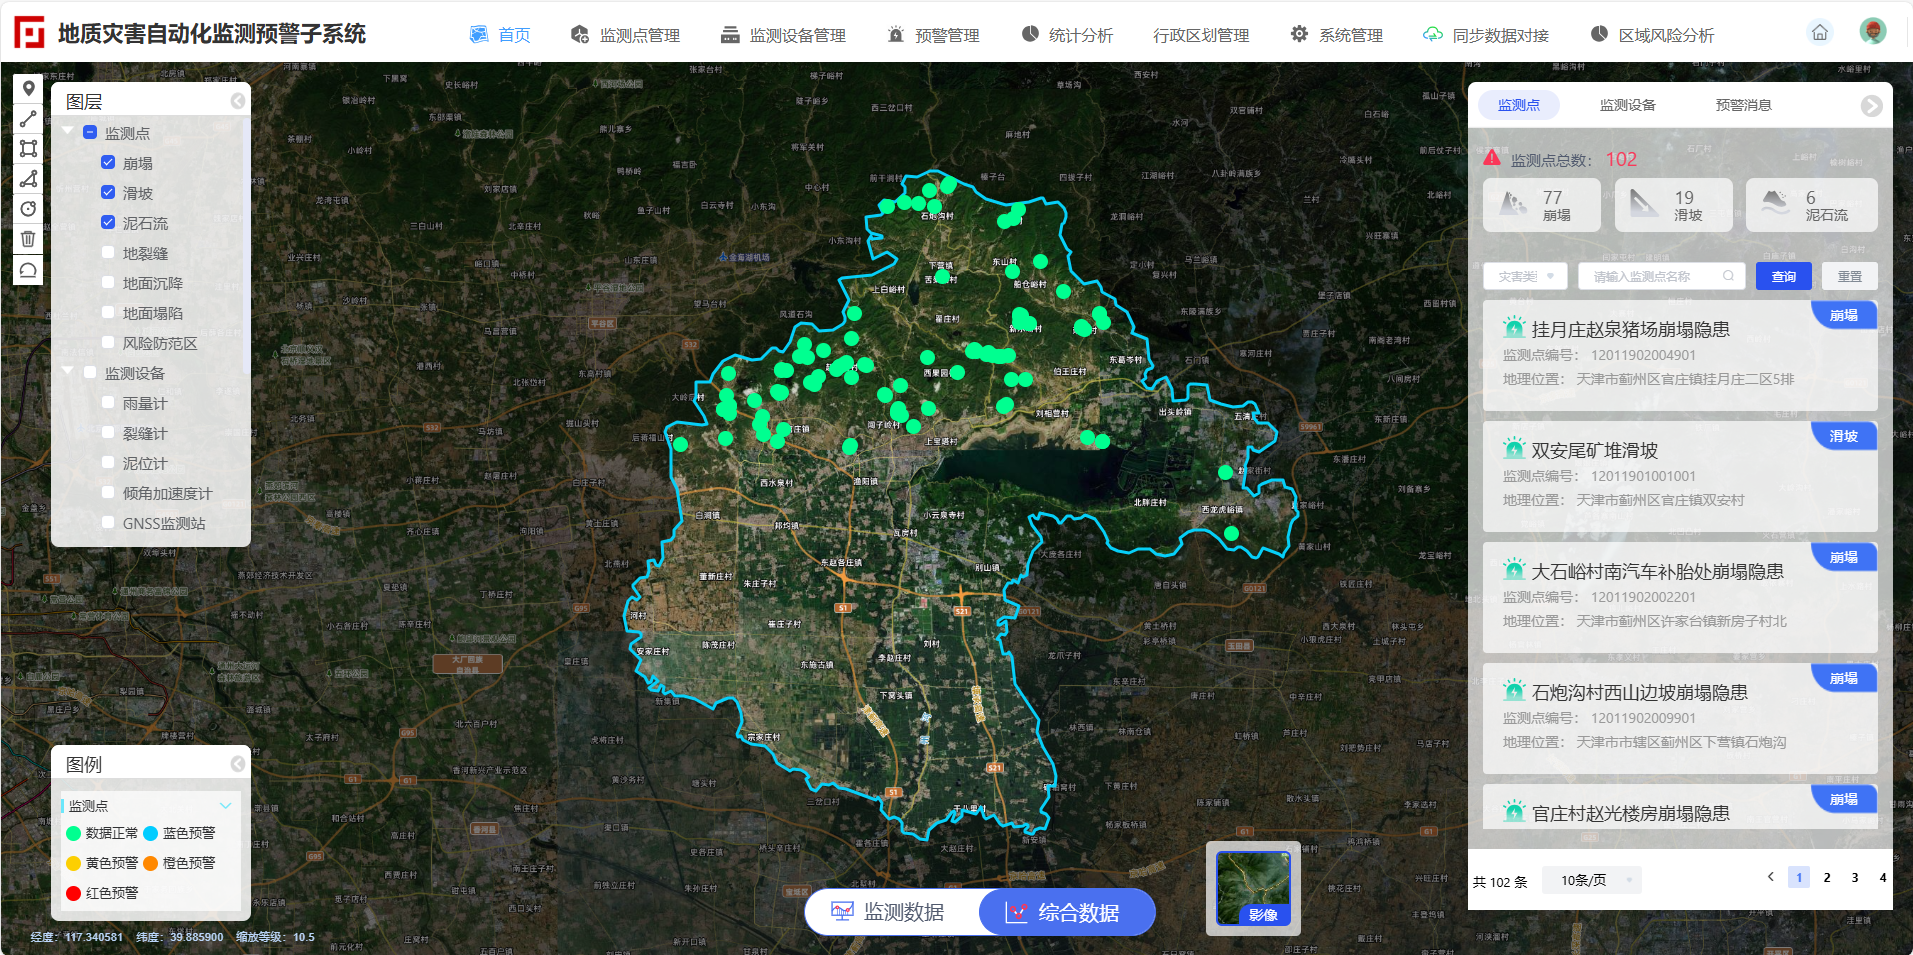This screenshot has height=955, width=1913.
Task: Uncheck the 崩塌 layer checkbox
Action: coord(108,162)
